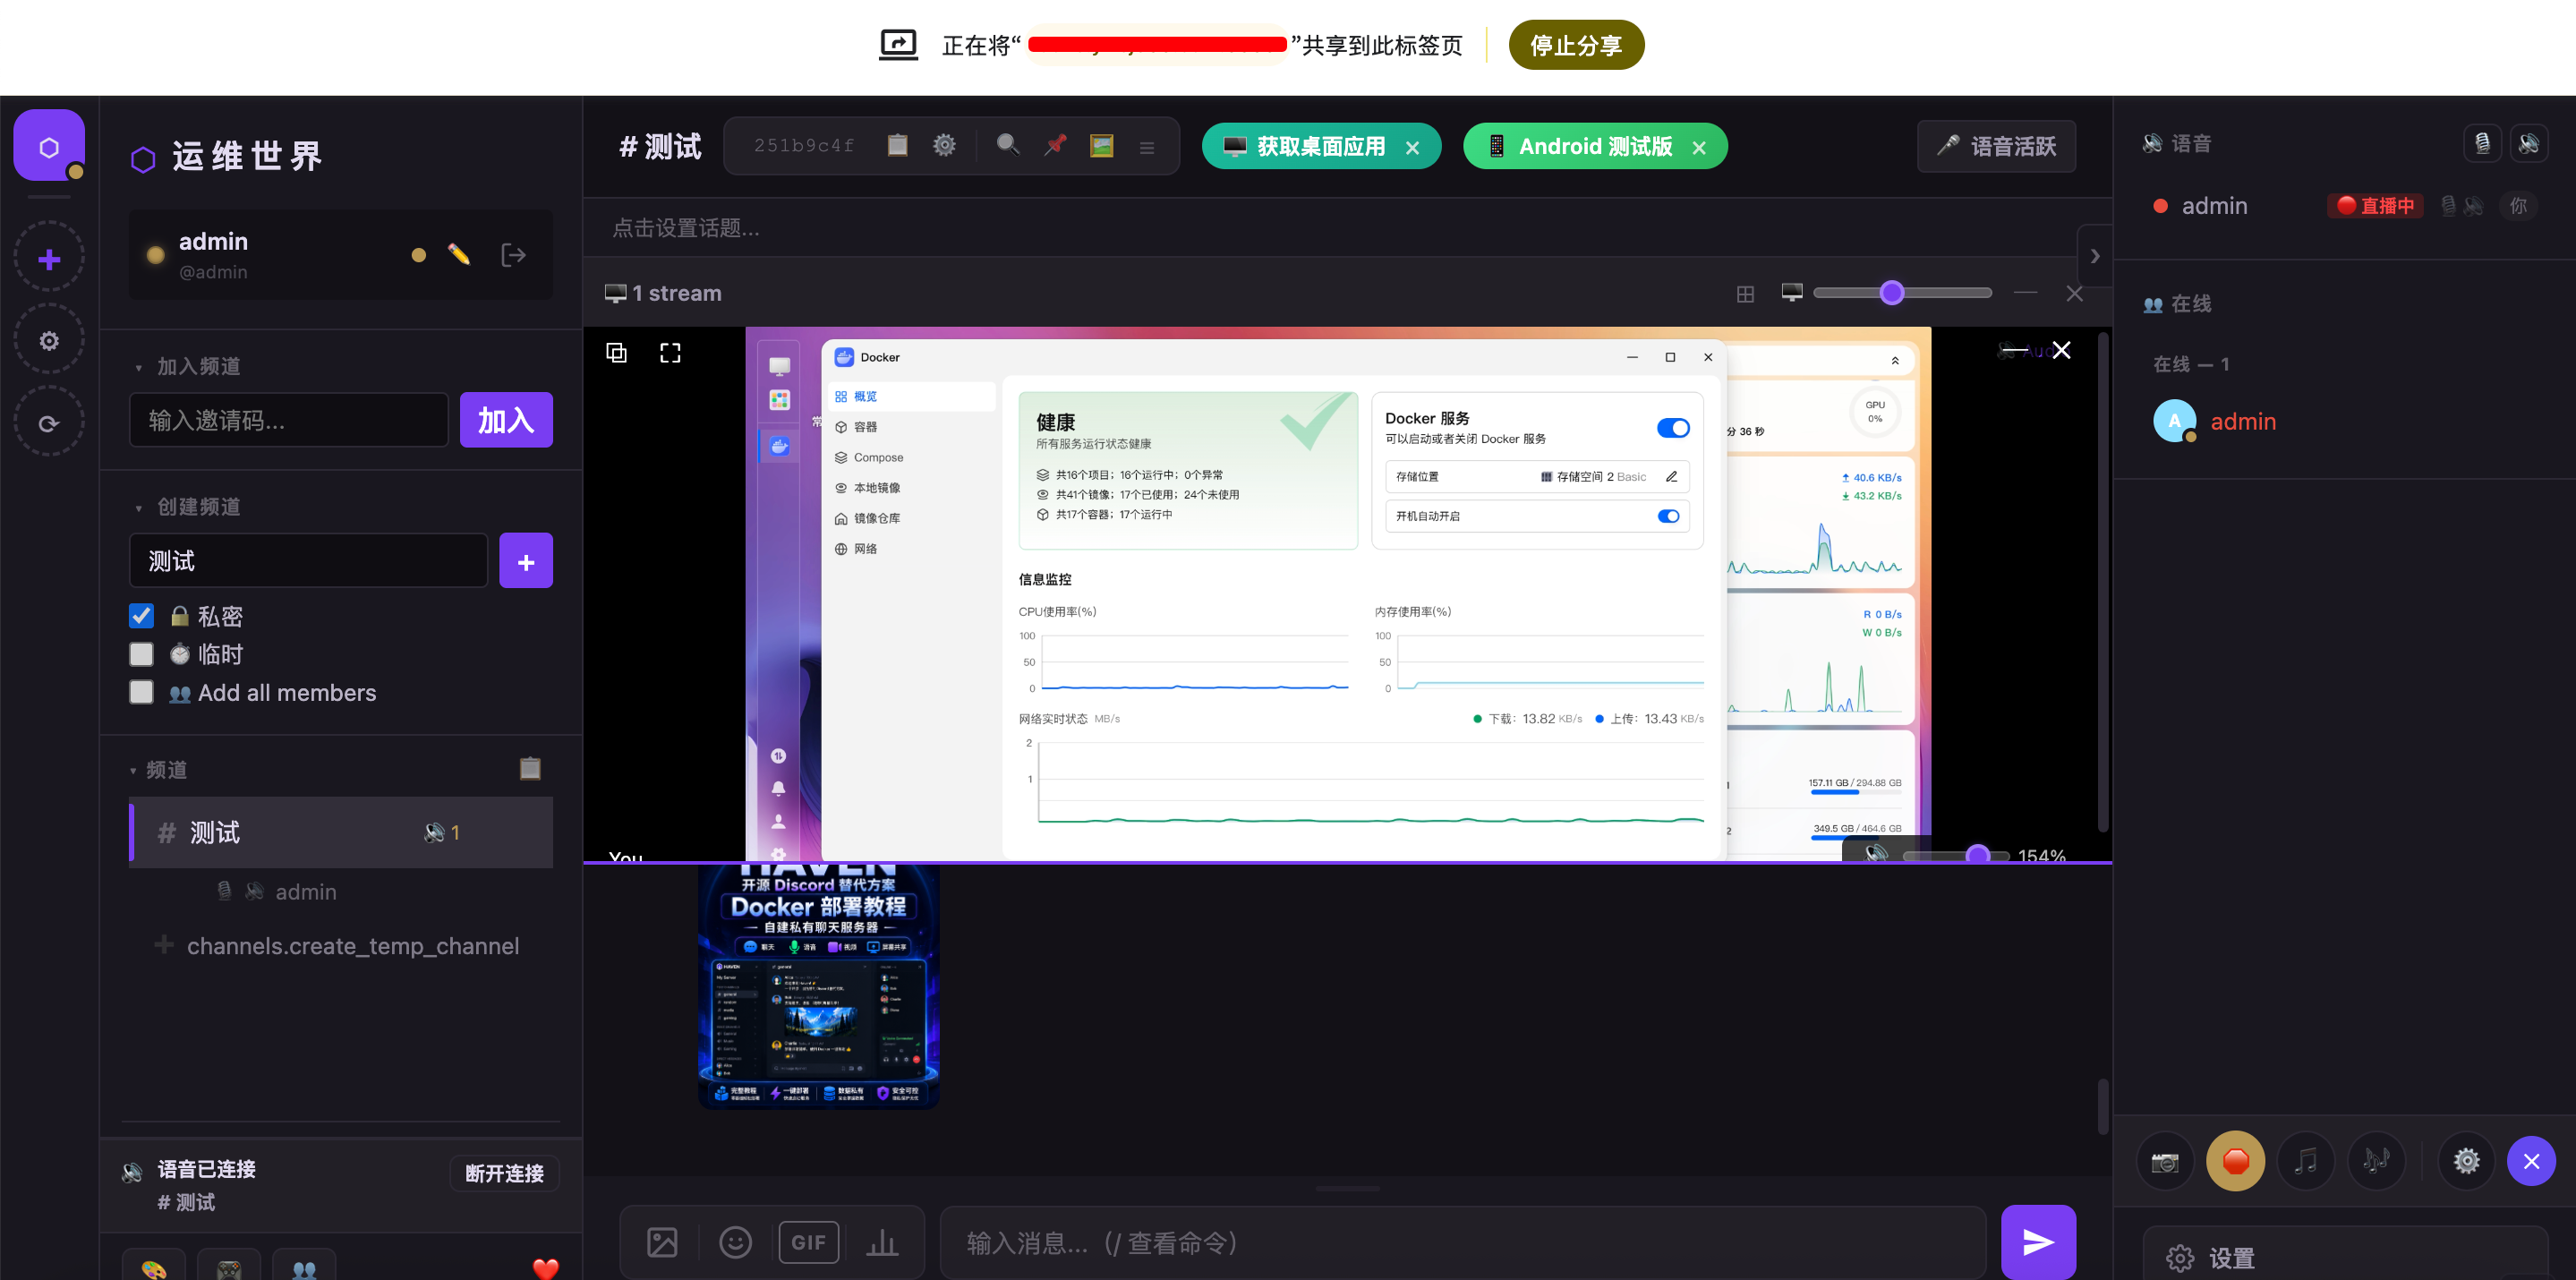Collapse the 频道 channel list
The image size is (2576, 1280).
click(x=158, y=770)
